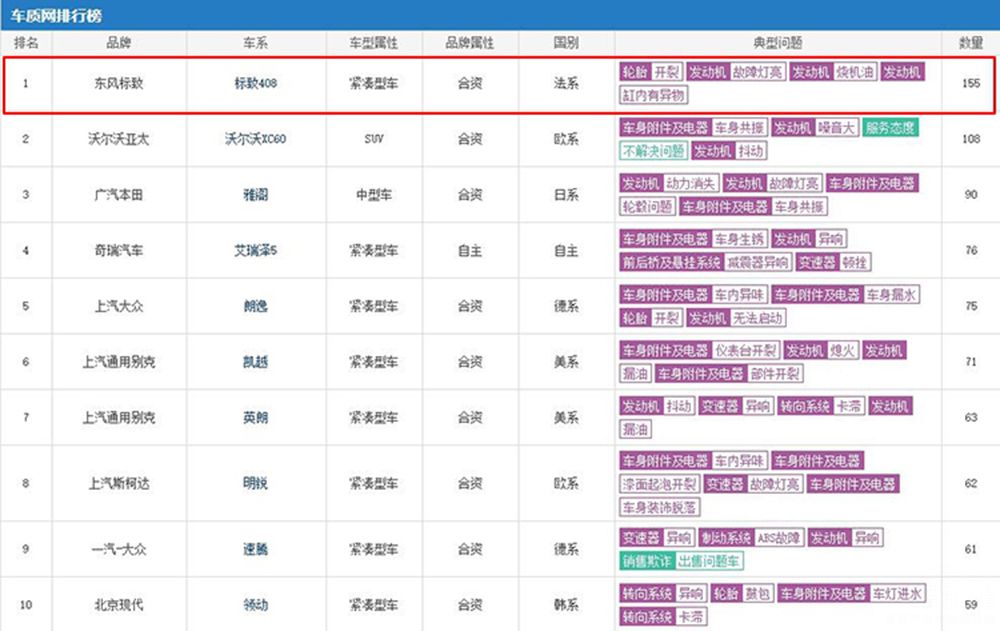
Task: Open the 朗逸 car series link
Action: 255,306
